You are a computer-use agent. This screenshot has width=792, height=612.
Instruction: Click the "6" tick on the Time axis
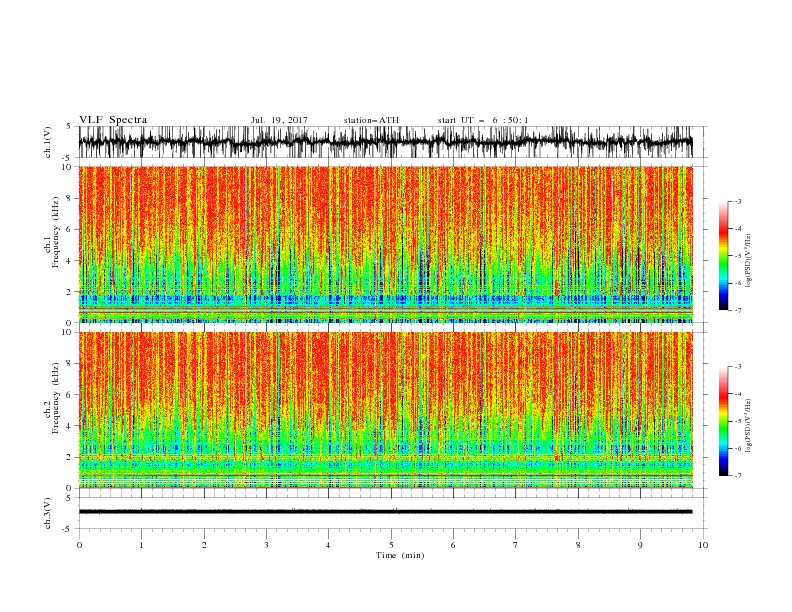453,545
